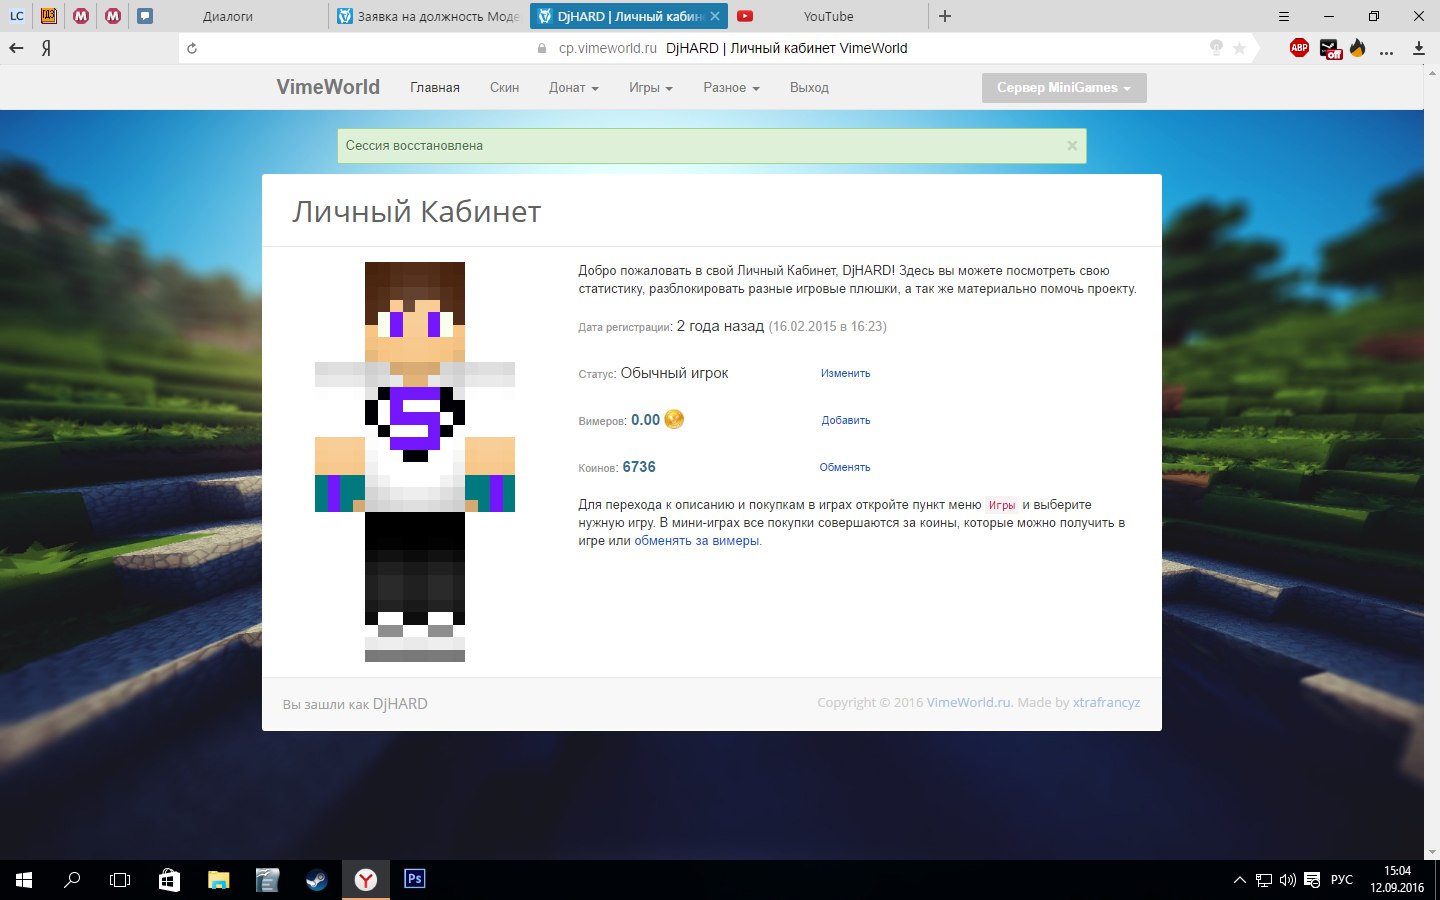This screenshot has width=1440, height=900.
Task: Go back with the browser back arrow
Action: click(x=16, y=48)
